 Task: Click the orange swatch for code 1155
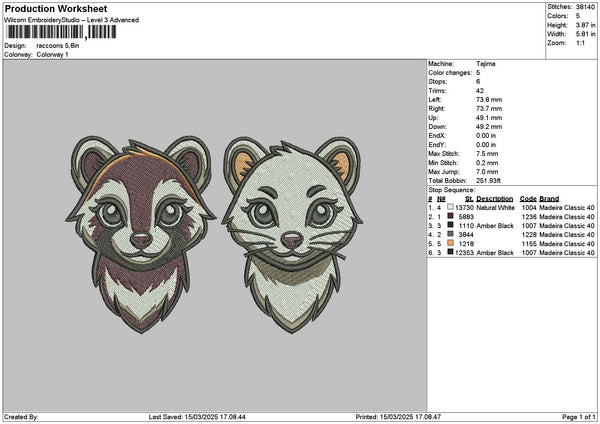pyautogui.click(x=451, y=244)
